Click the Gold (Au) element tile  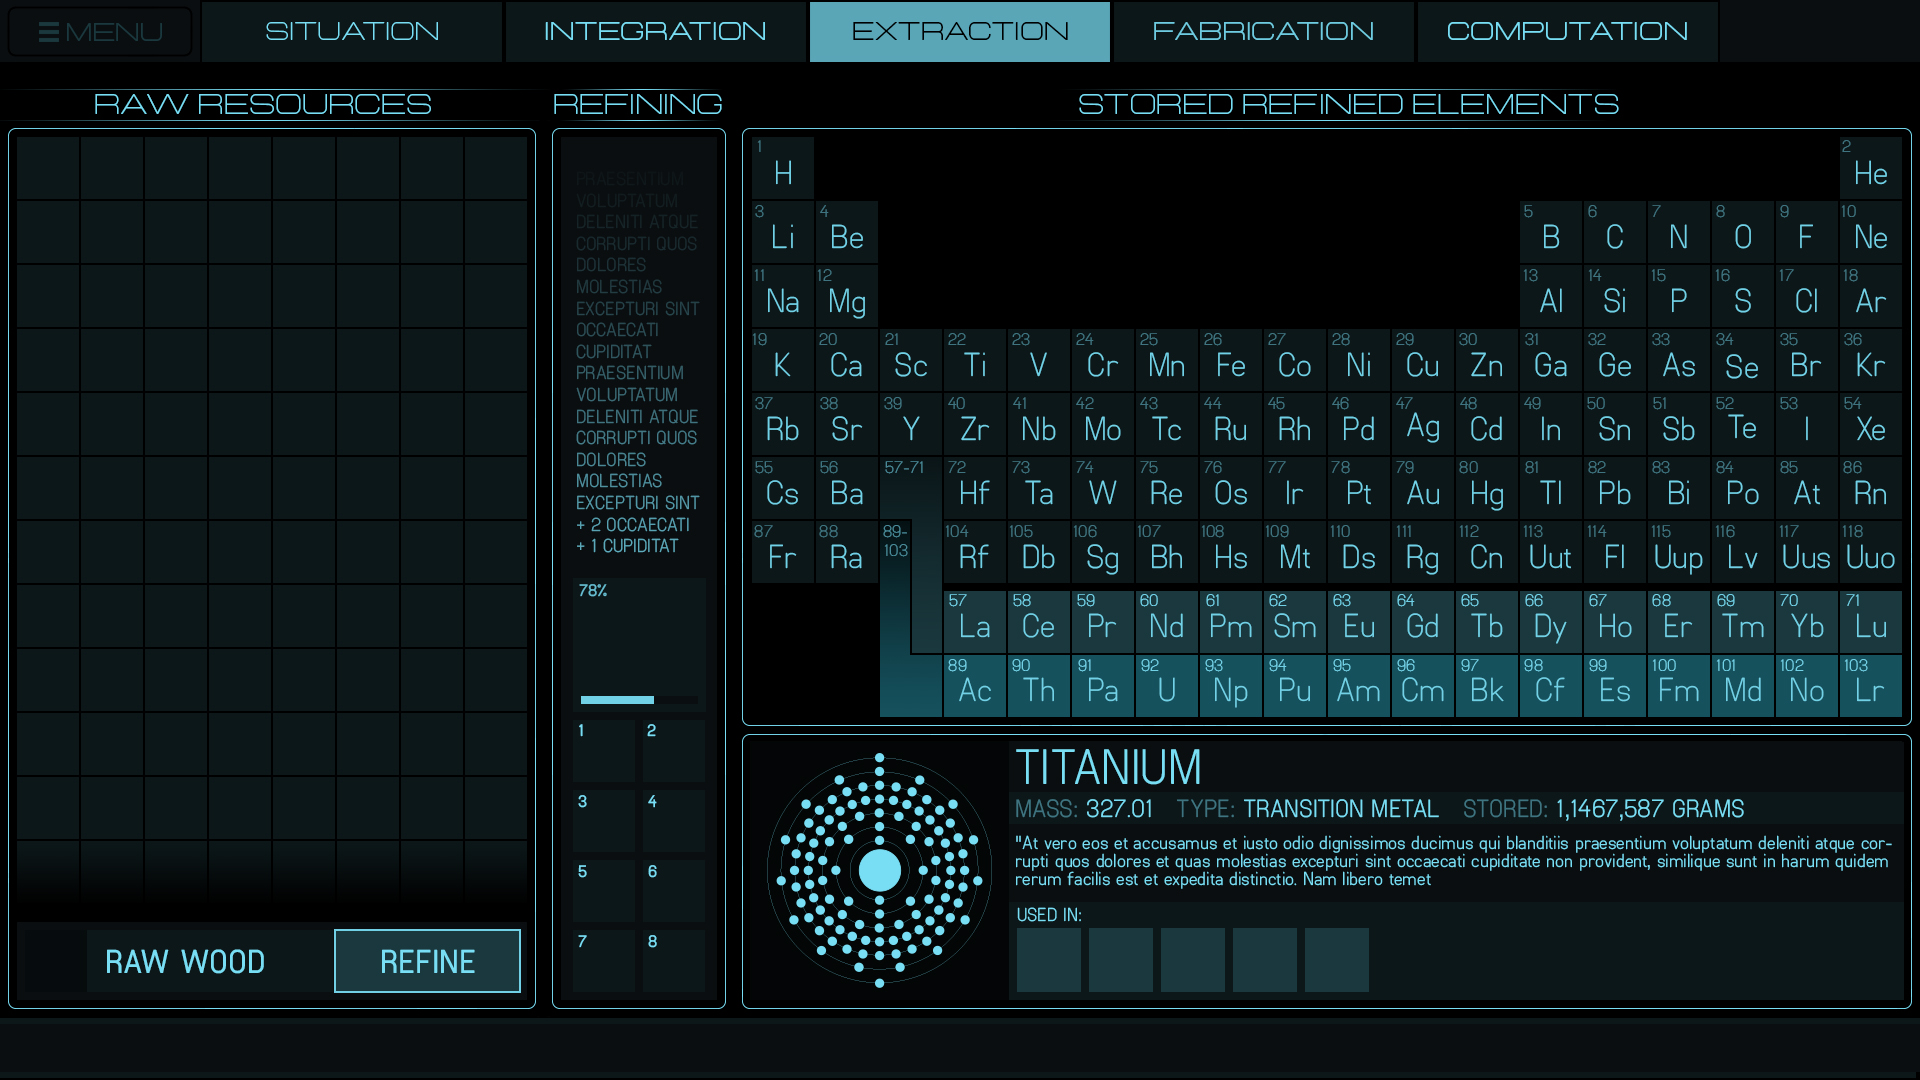(x=1422, y=487)
